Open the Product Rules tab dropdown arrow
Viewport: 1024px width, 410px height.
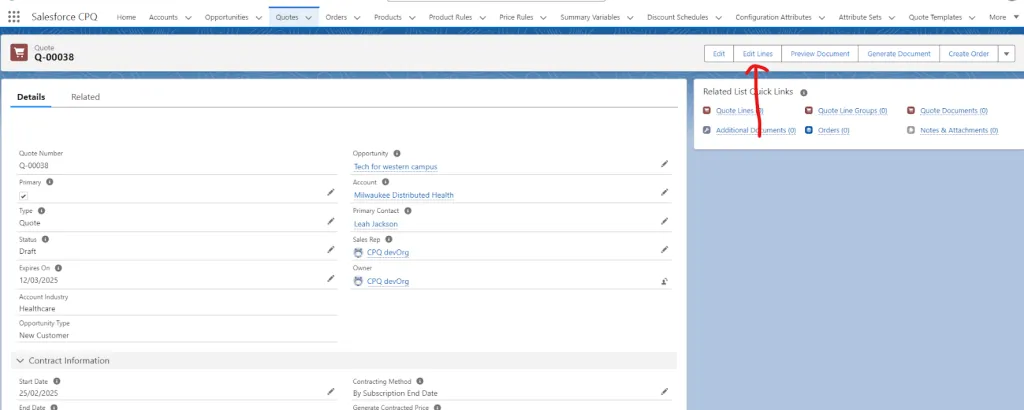483,18
